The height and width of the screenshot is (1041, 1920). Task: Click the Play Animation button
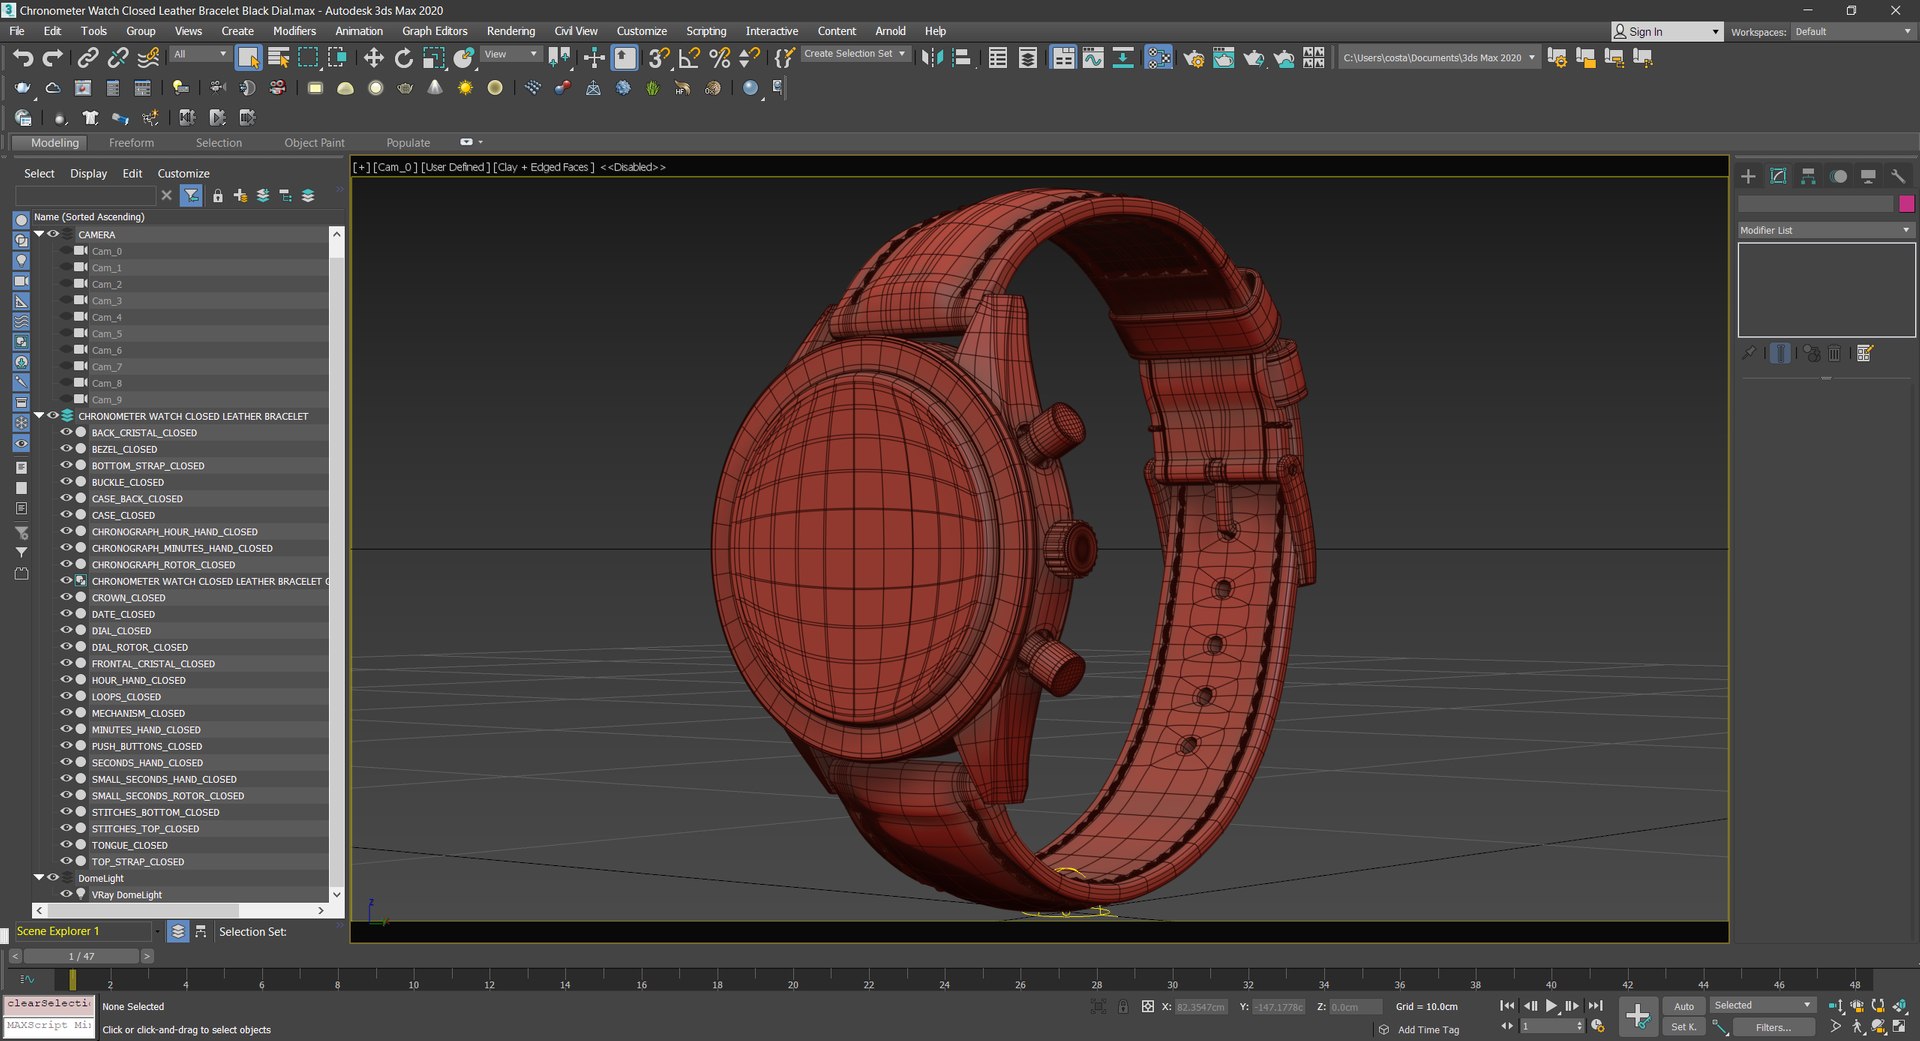click(1551, 1006)
